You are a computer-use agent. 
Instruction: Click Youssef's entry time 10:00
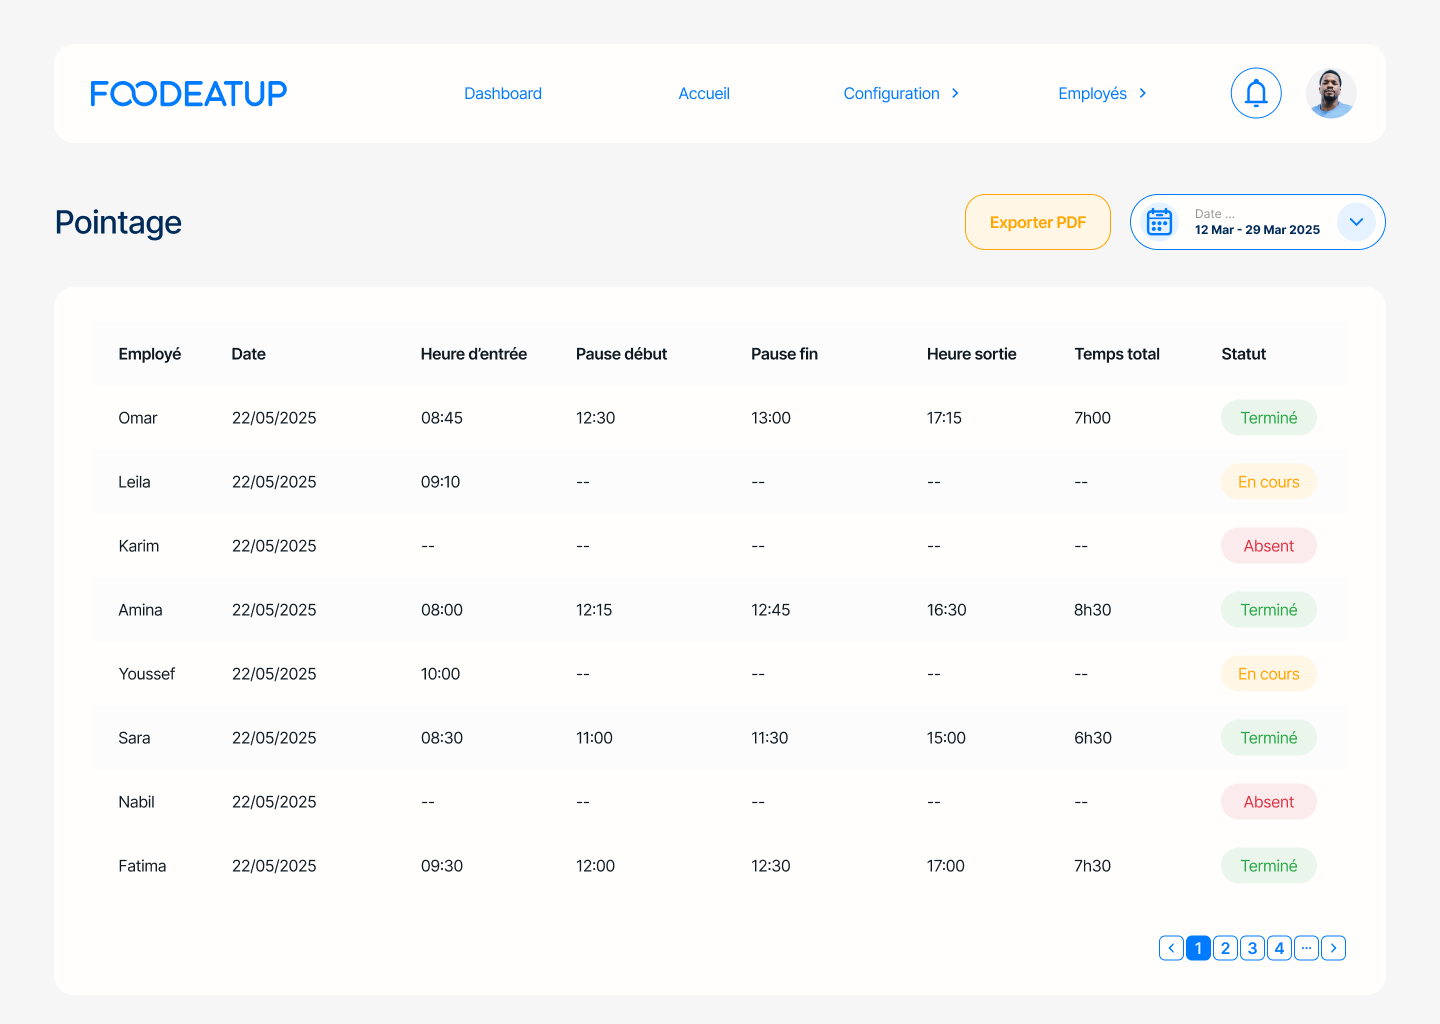click(x=440, y=674)
